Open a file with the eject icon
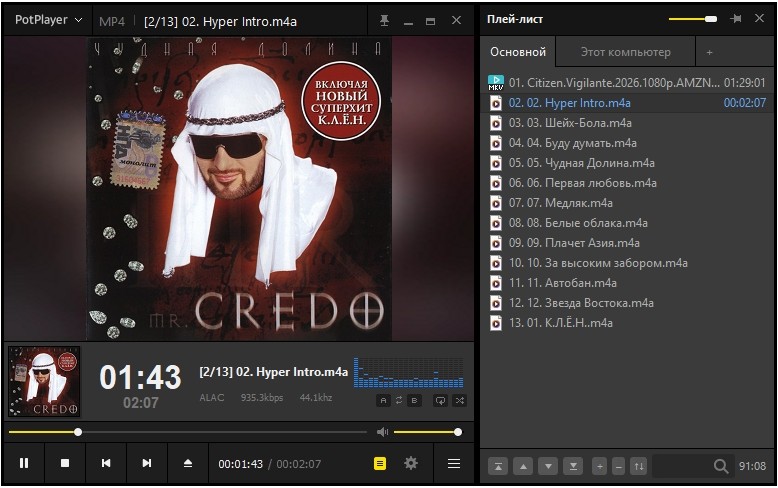The height and width of the screenshot is (488, 778). 188,463
